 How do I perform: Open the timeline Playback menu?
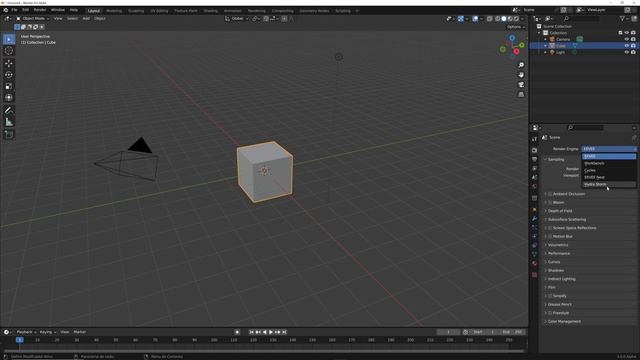pos(26,332)
